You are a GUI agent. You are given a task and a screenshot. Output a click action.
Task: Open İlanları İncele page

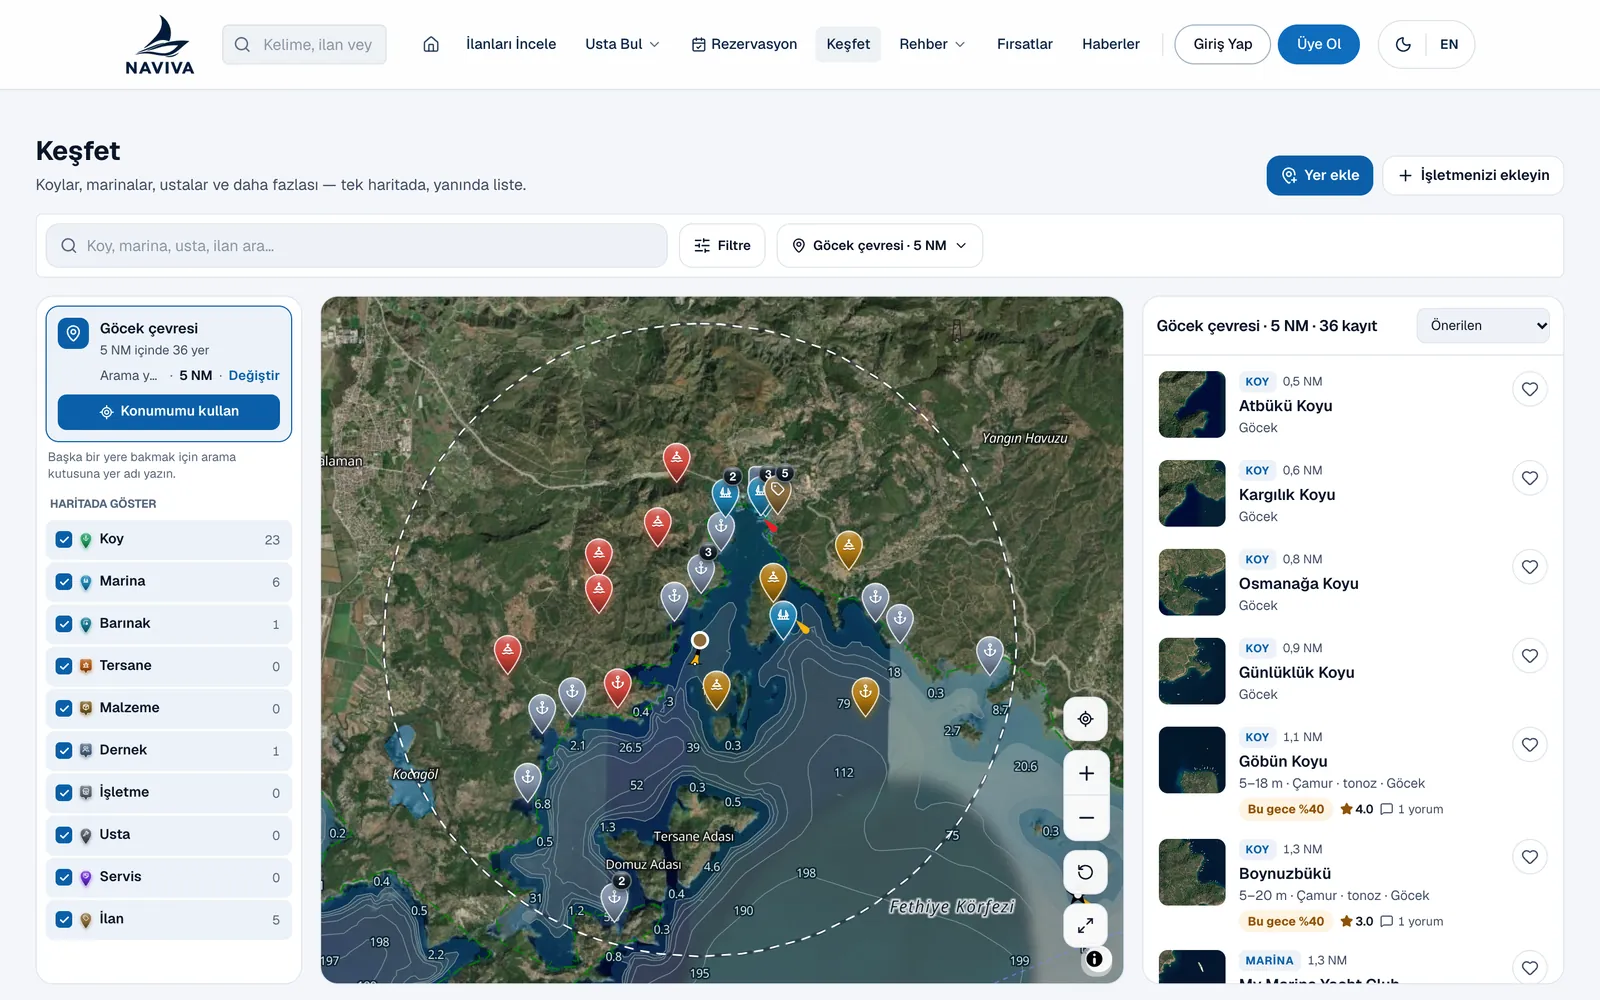point(511,44)
